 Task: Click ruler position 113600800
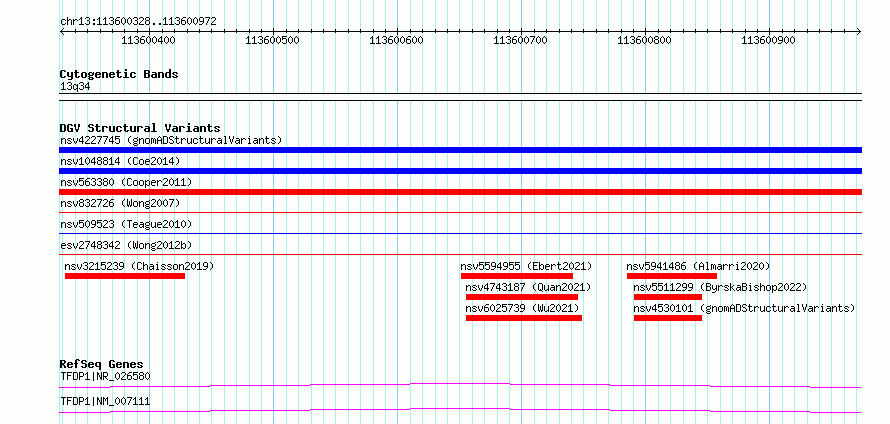coord(644,40)
